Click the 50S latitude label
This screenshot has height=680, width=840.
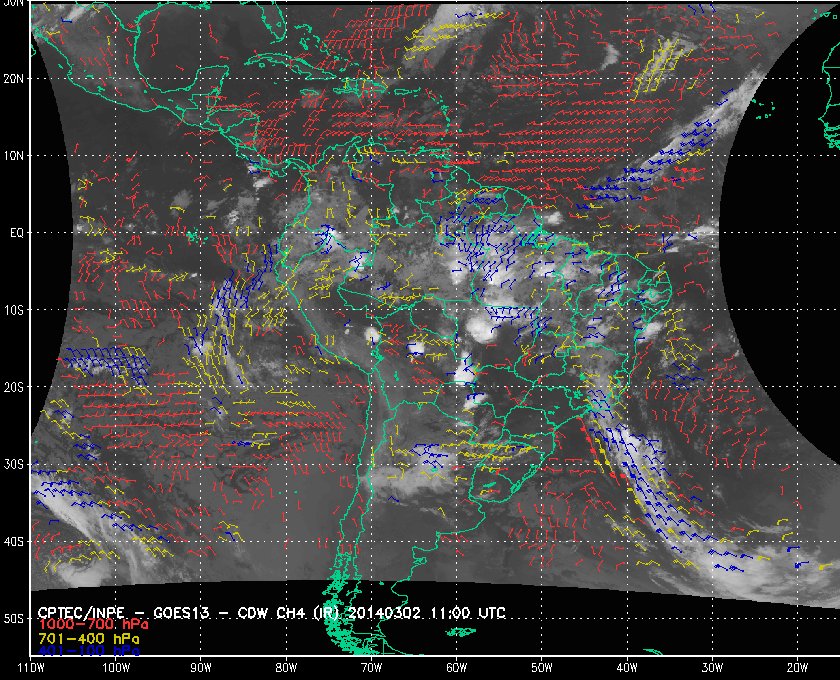tap(13, 619)
